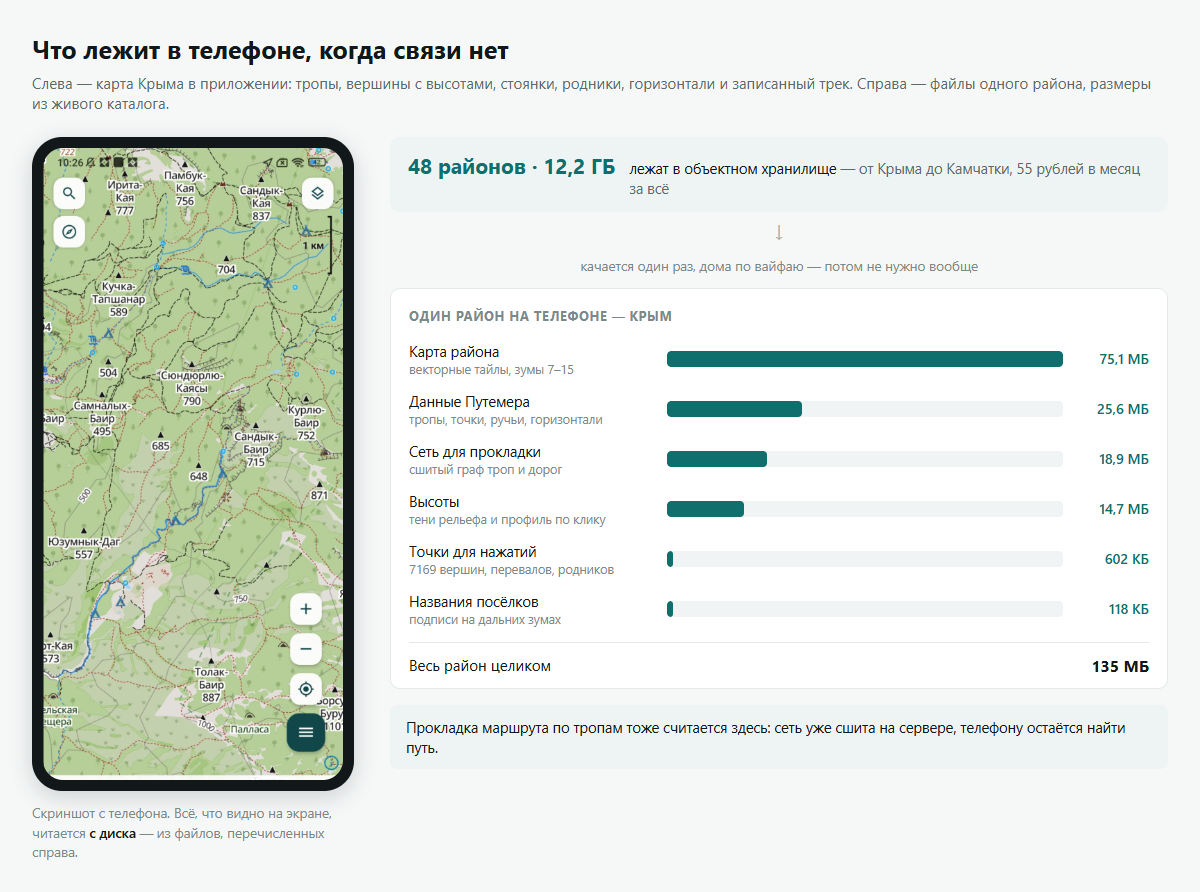Click the 'качается один раз' caption line

click(779, 267)
